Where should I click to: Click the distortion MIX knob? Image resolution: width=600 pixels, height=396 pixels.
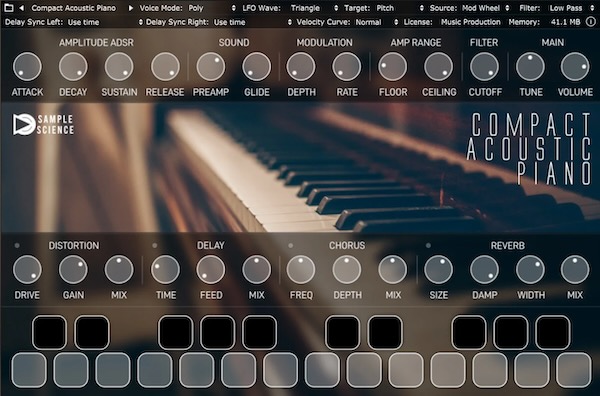coord(119,269)
